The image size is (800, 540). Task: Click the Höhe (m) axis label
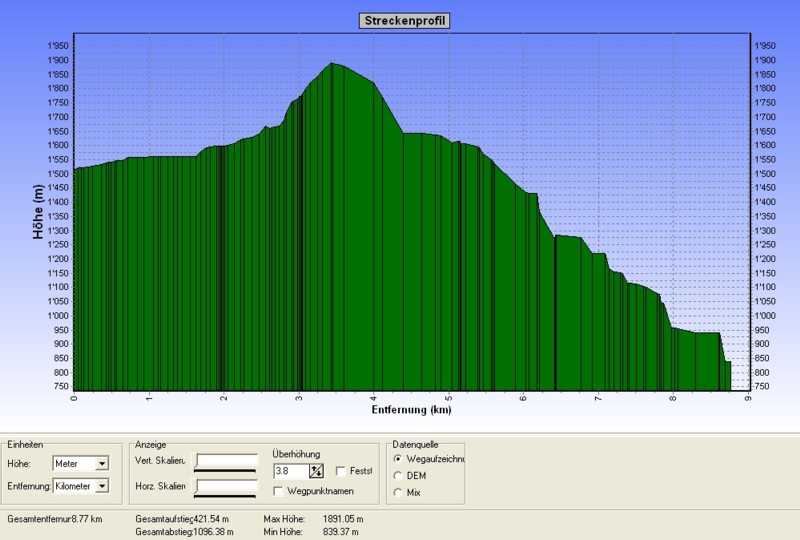click(x=40, y=212)
